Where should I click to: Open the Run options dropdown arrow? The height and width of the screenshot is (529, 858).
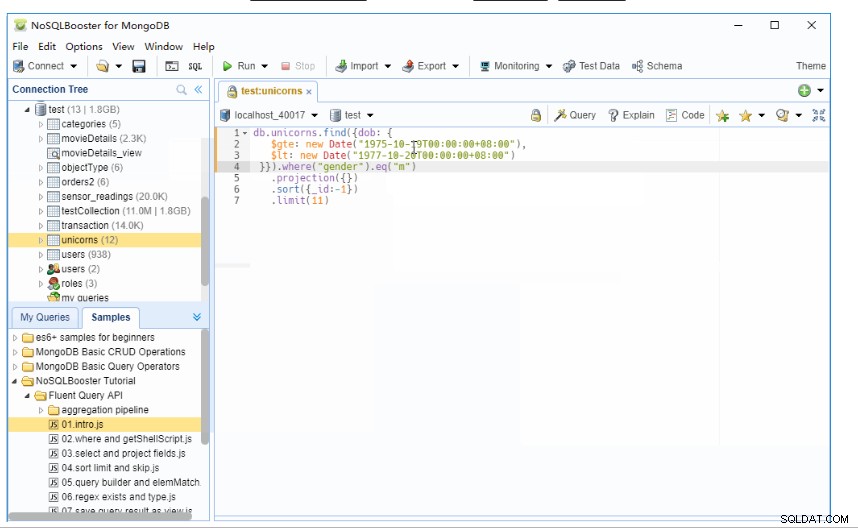(264, 66)
